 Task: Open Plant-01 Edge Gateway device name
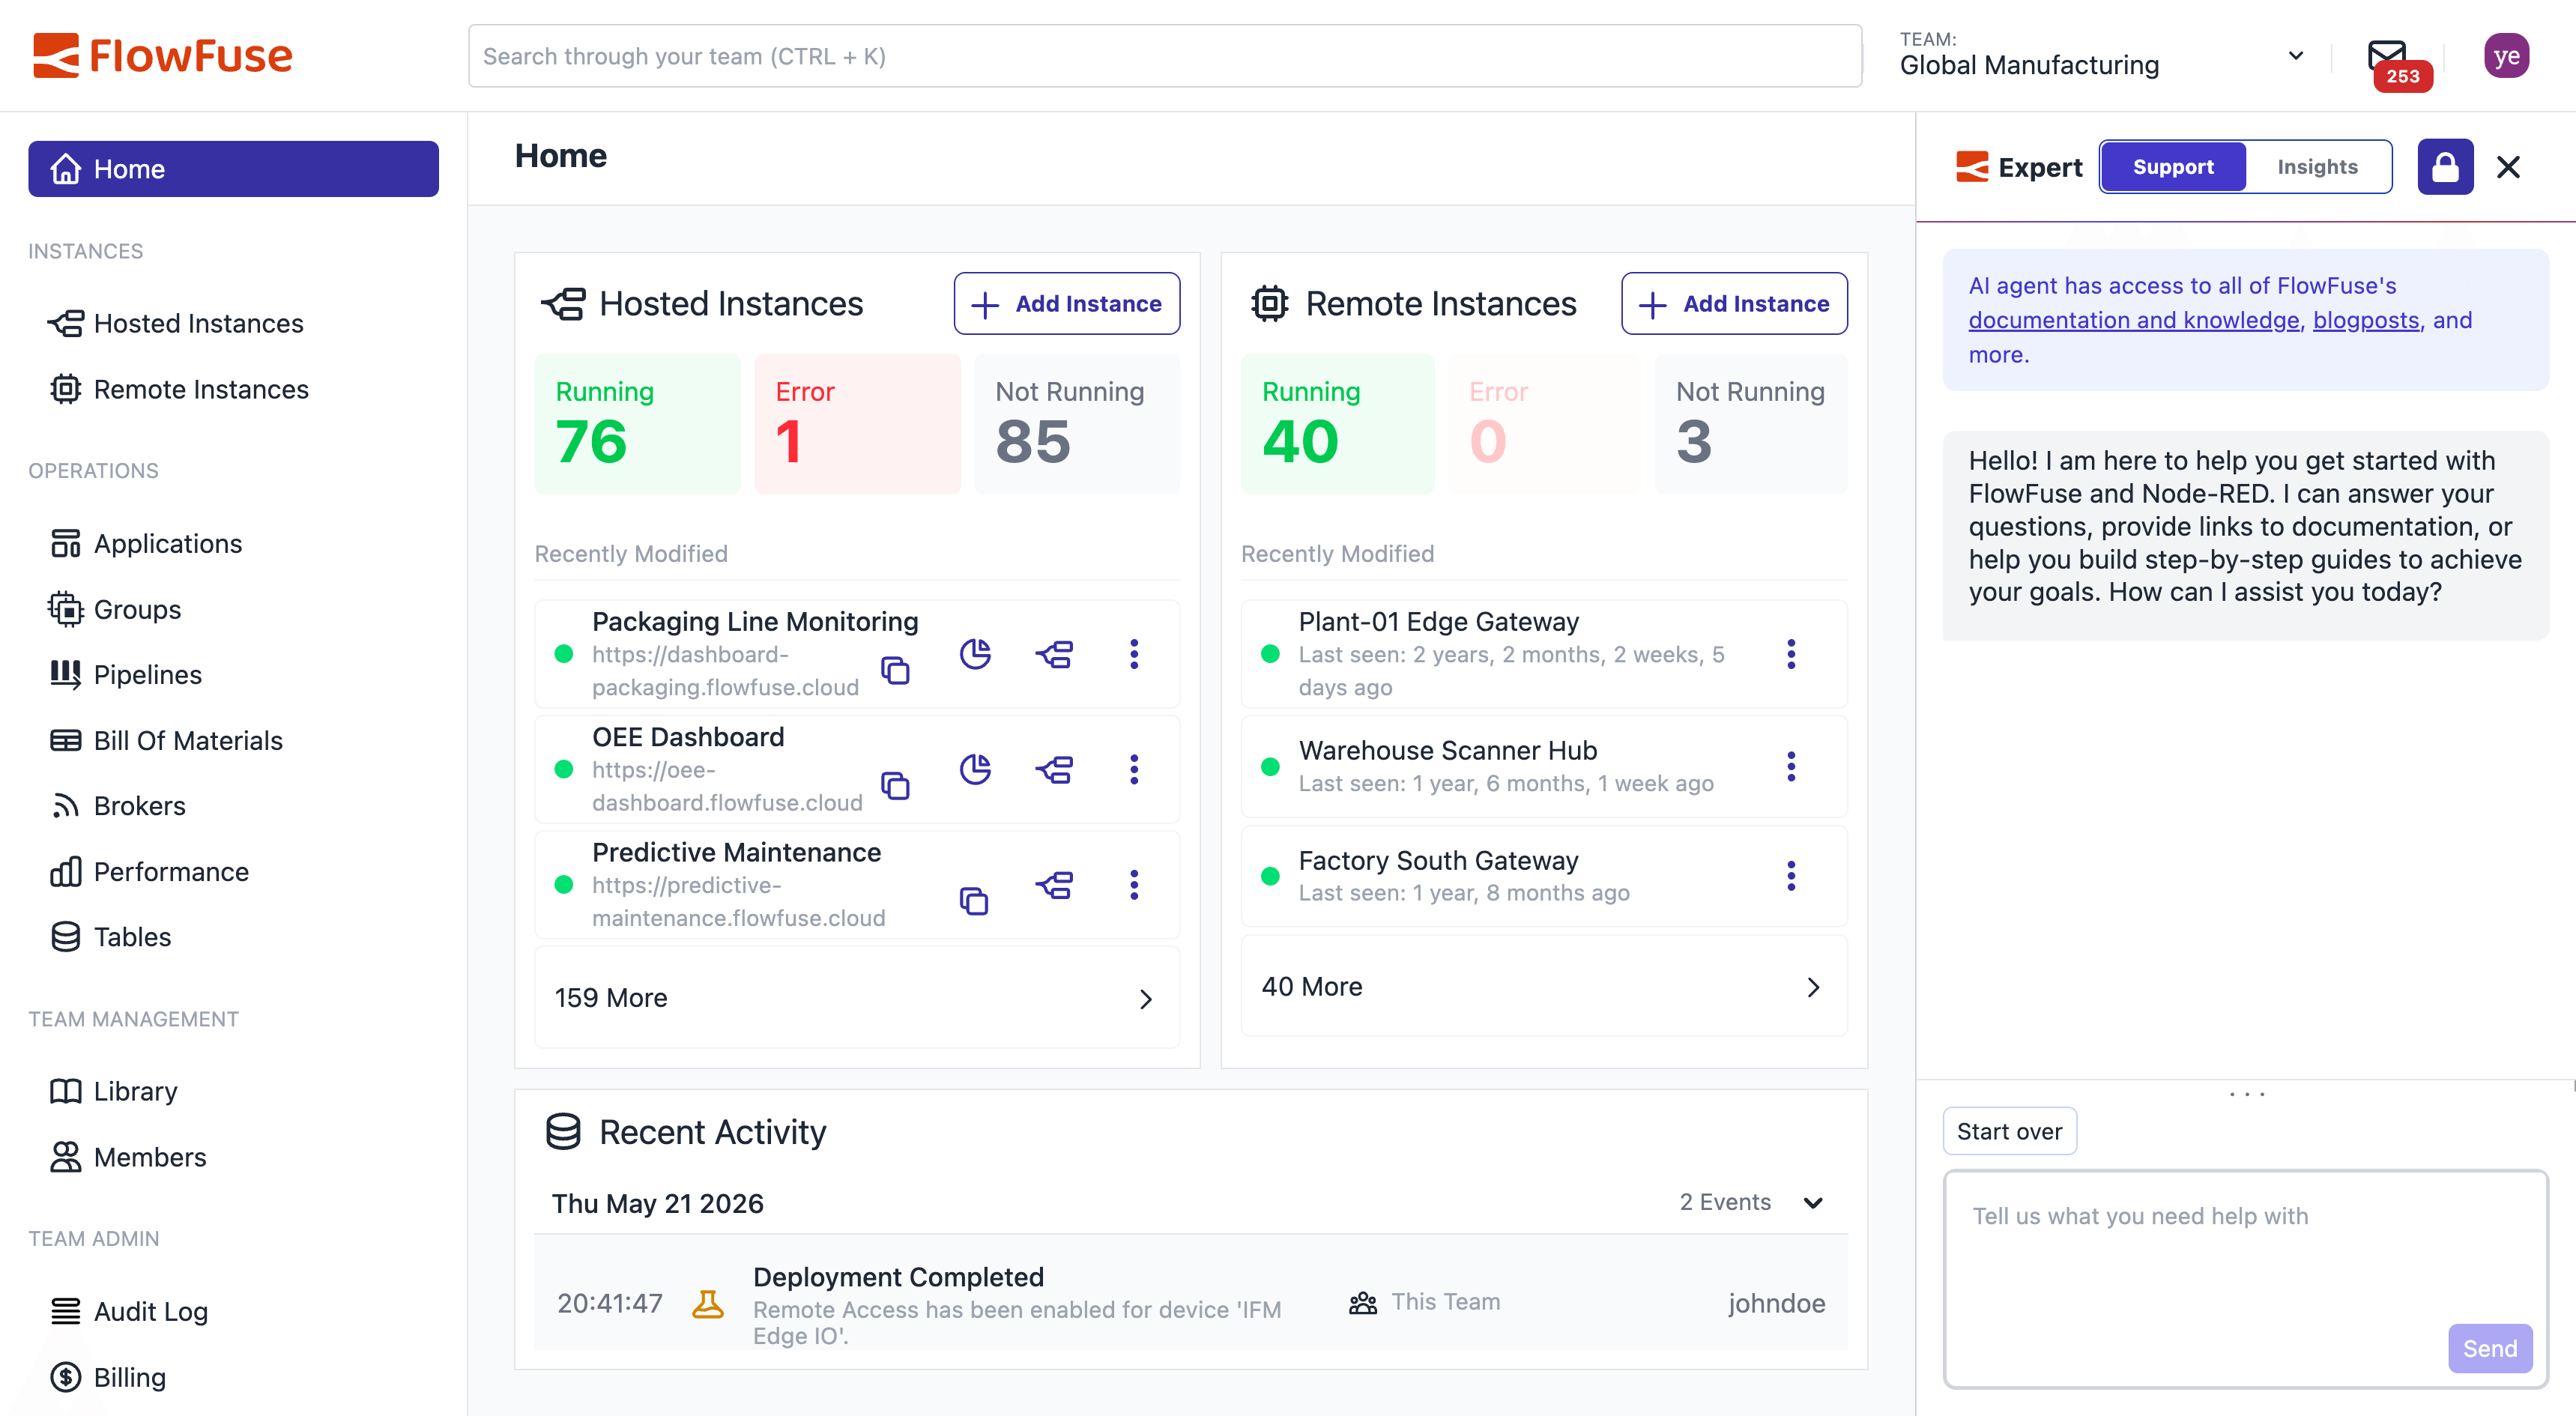(x=1438, y=622)
